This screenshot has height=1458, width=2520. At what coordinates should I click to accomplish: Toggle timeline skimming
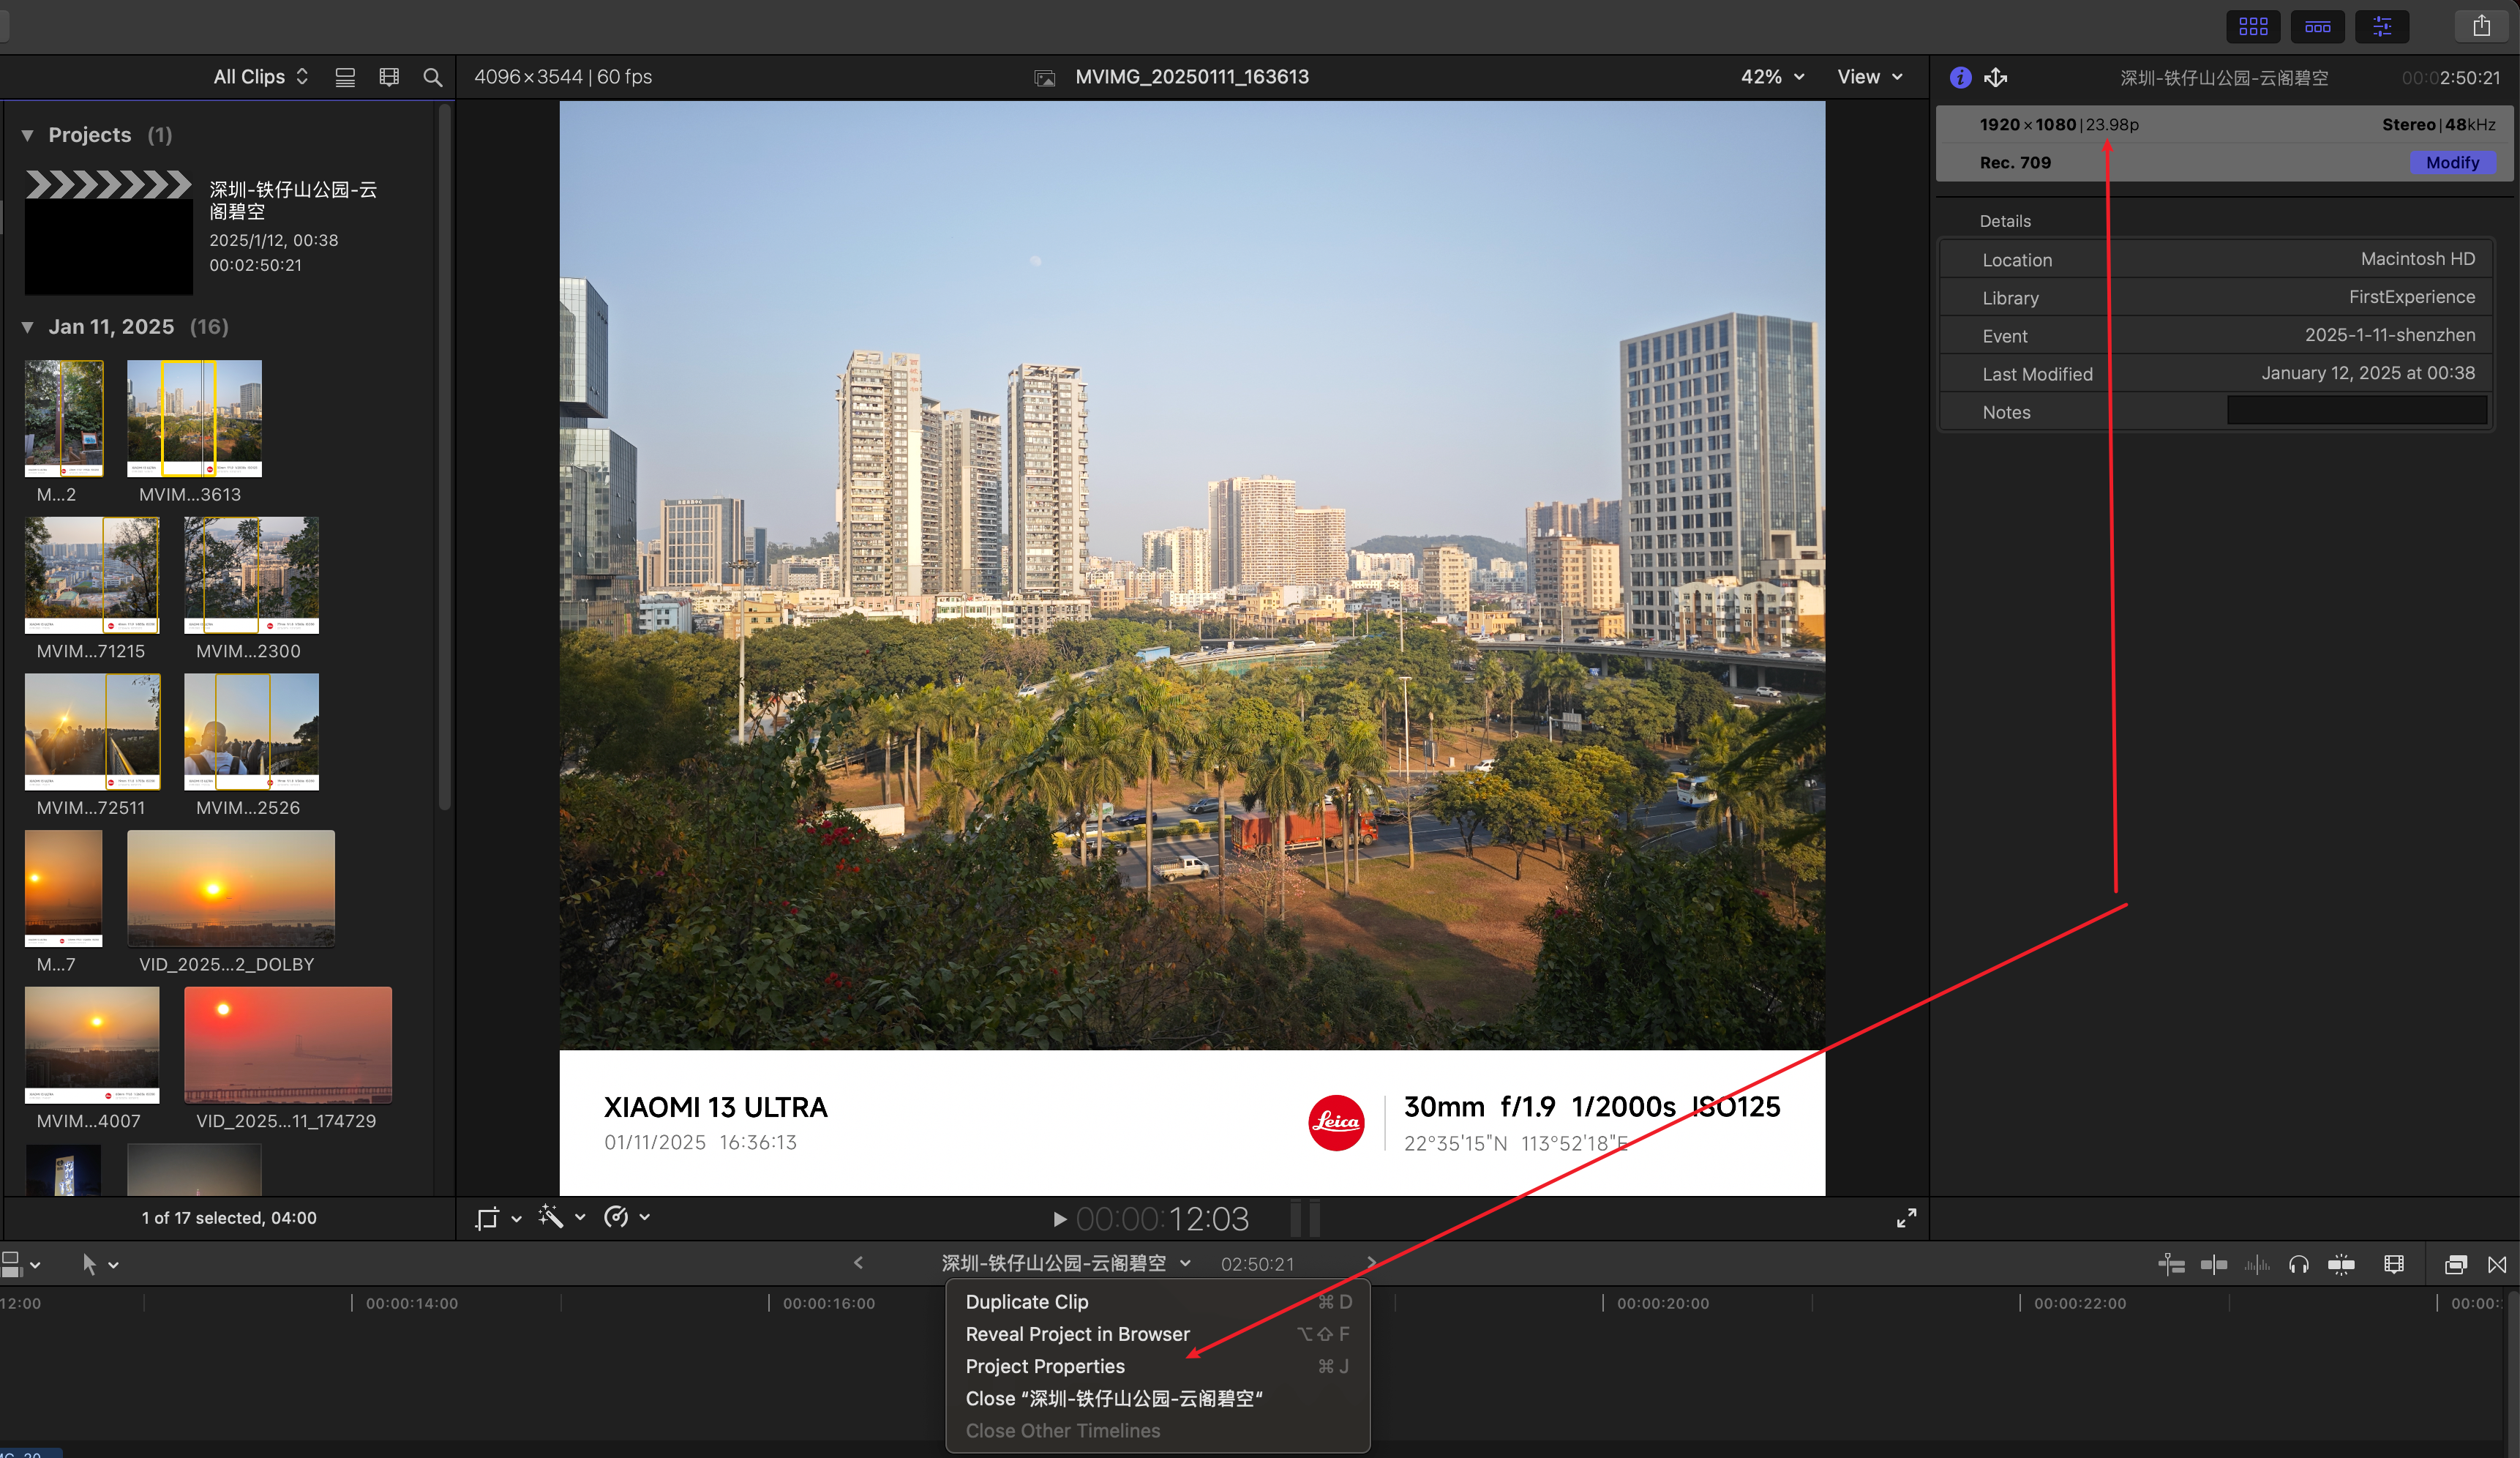pyautogui.click(x=2214, y=1265)
